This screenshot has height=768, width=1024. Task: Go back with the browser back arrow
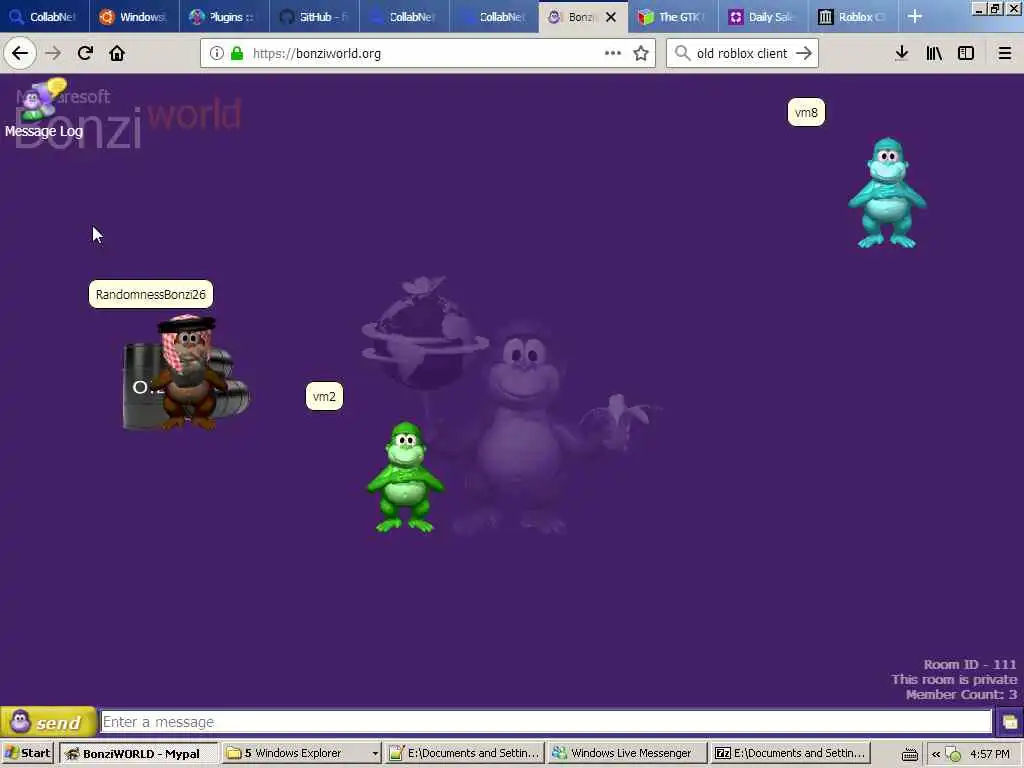click(x=20, y=53)
